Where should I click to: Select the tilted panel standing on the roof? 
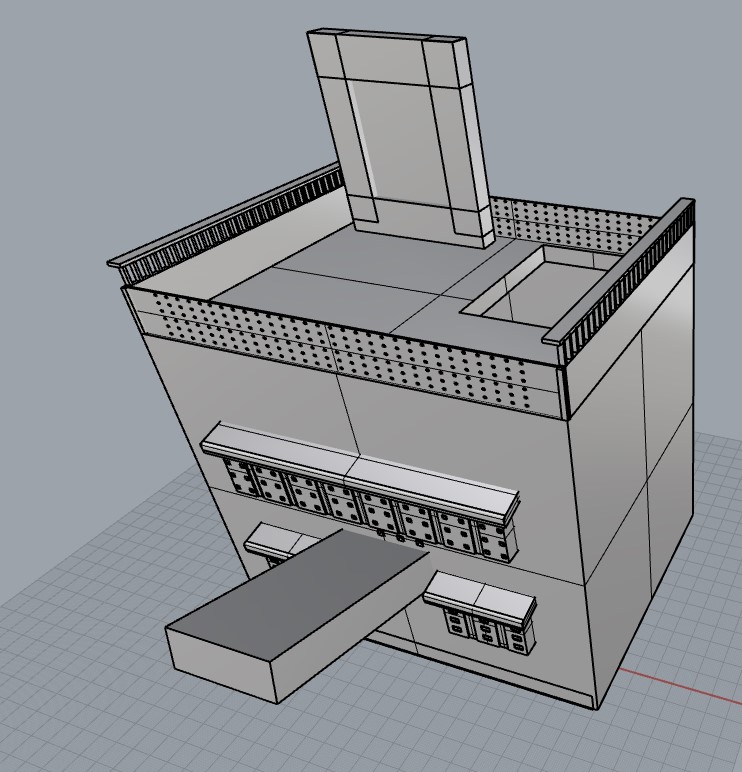pyautogui.click(x=401, y=138)
